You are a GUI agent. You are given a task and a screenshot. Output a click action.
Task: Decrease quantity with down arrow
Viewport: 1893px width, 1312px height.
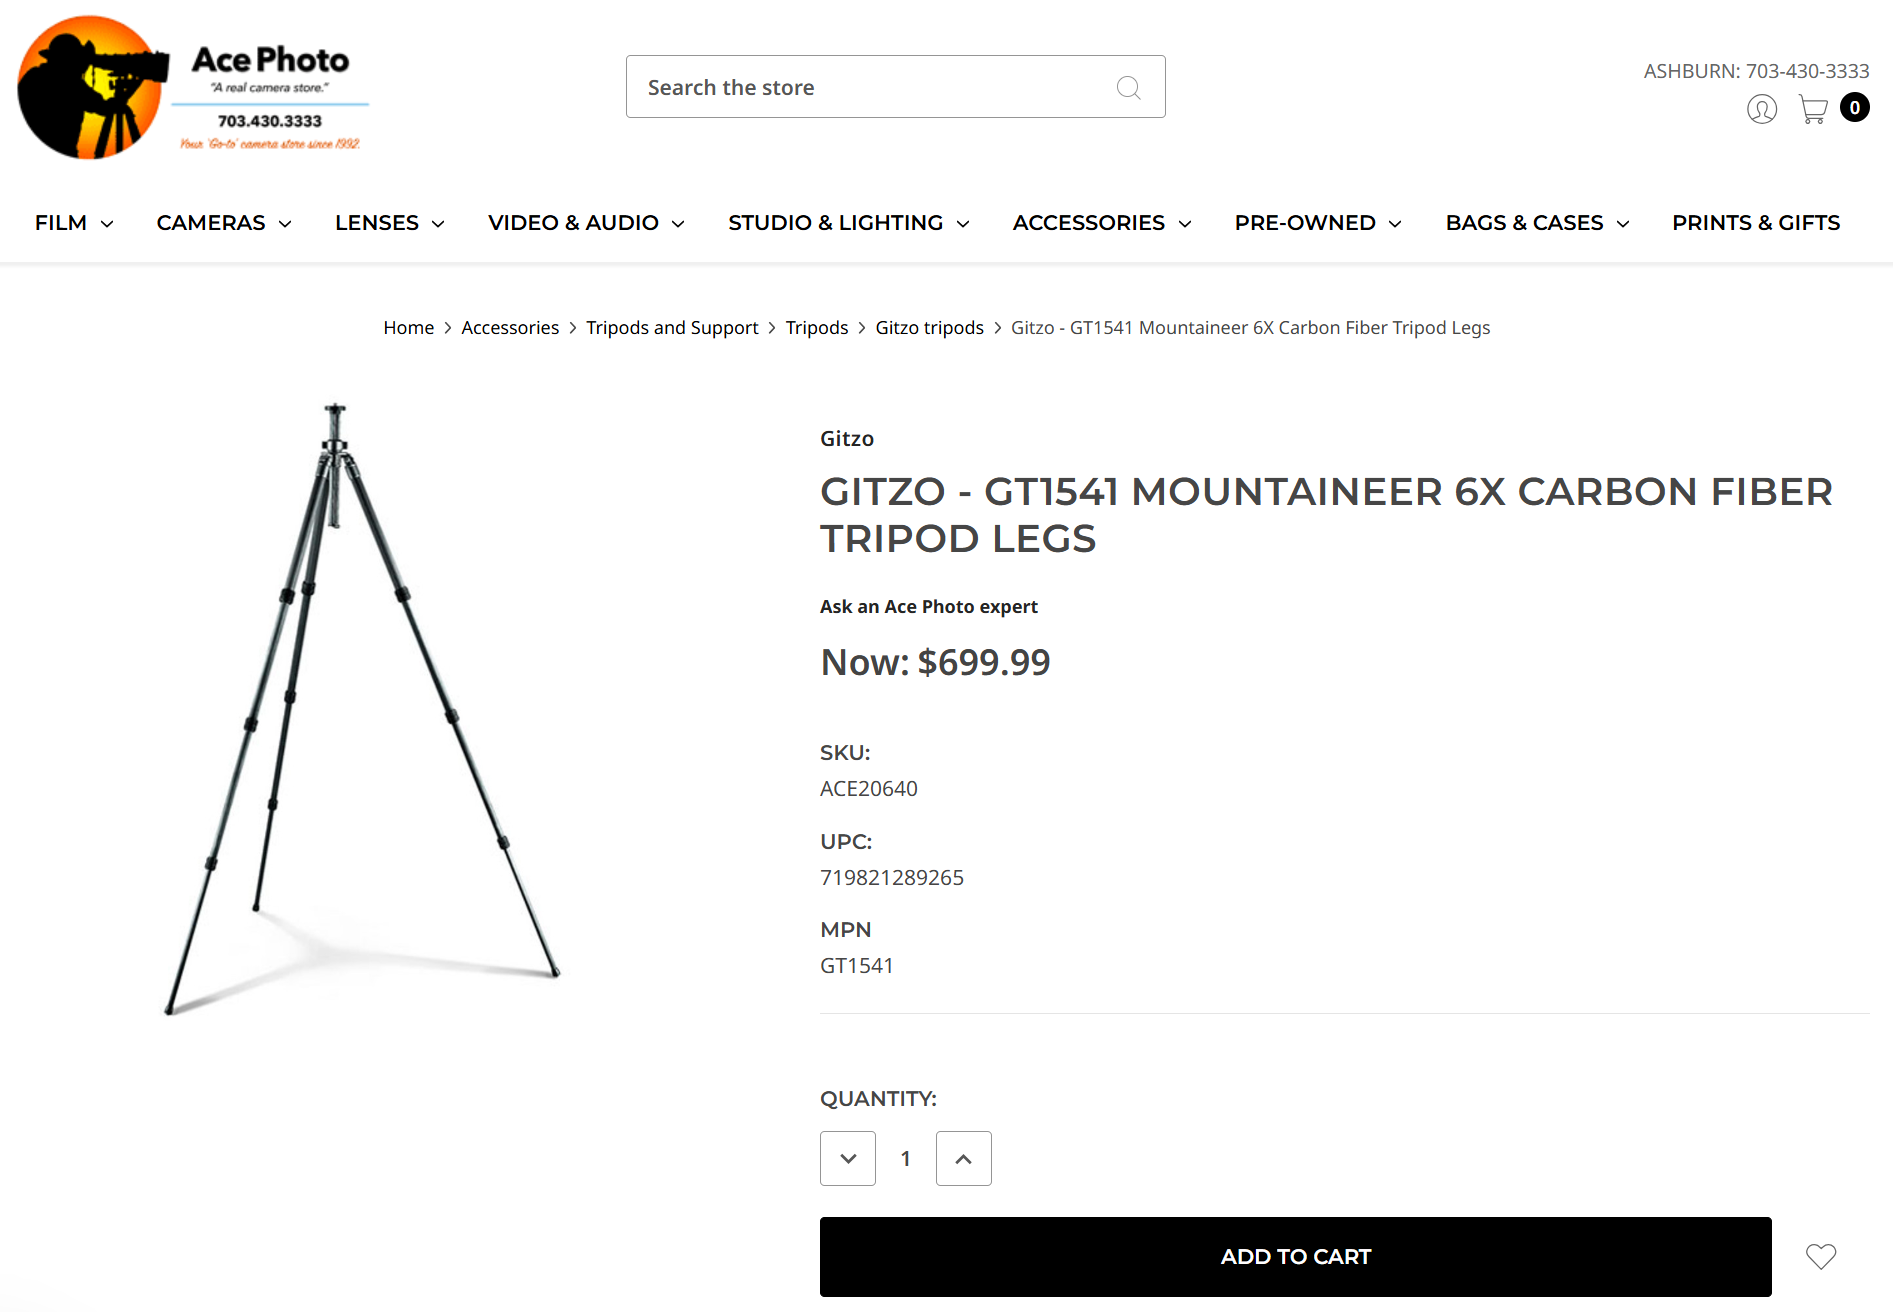[848, 1159]
